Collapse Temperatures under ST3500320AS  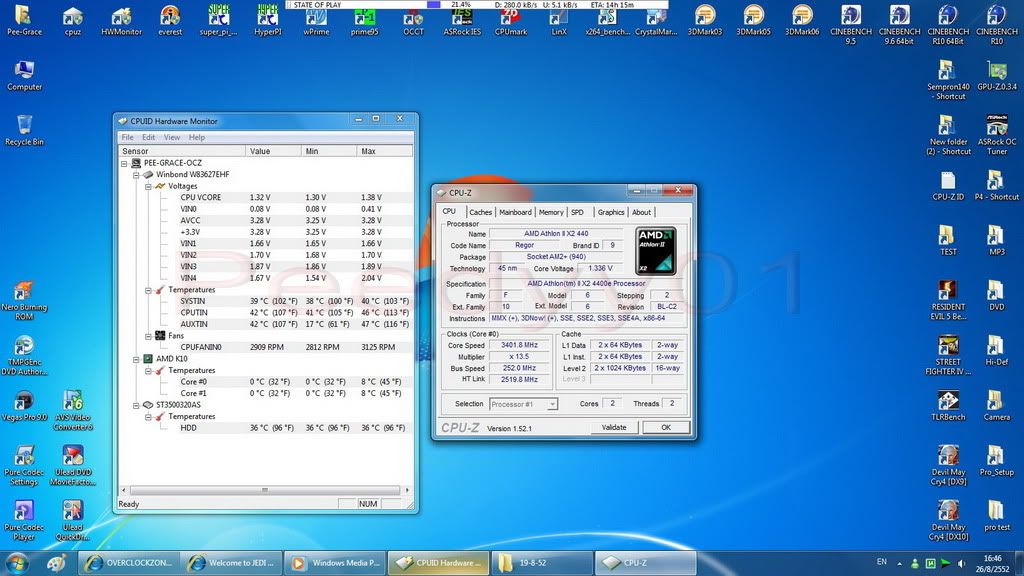pyautogui.click(x=148, y=417)
